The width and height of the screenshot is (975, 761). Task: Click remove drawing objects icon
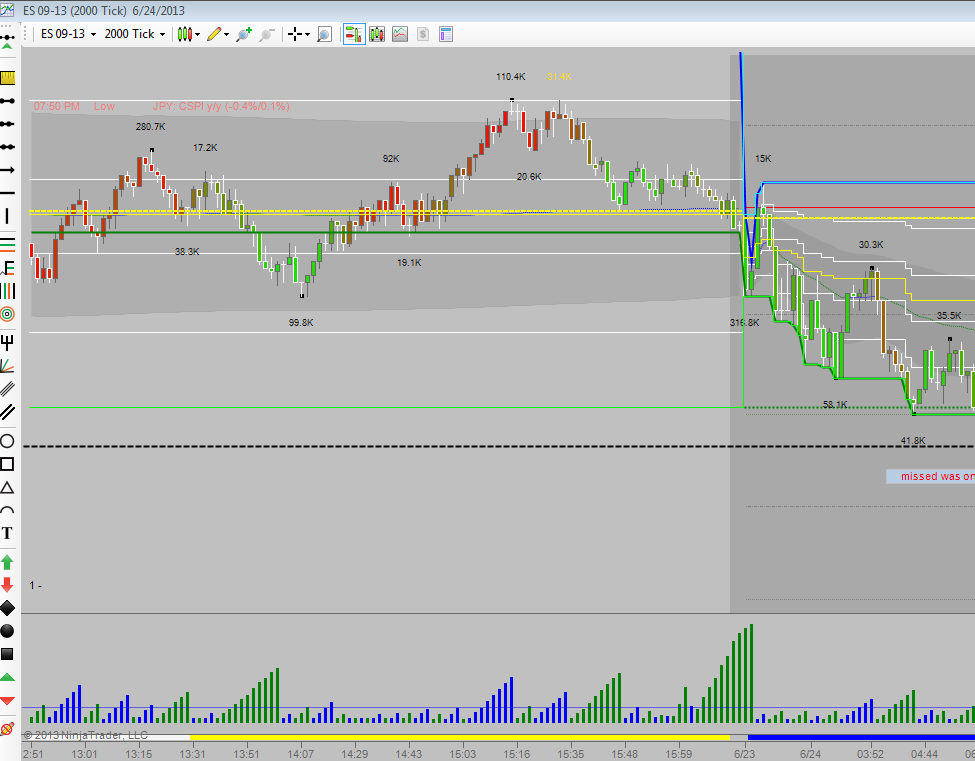(7, 727)
